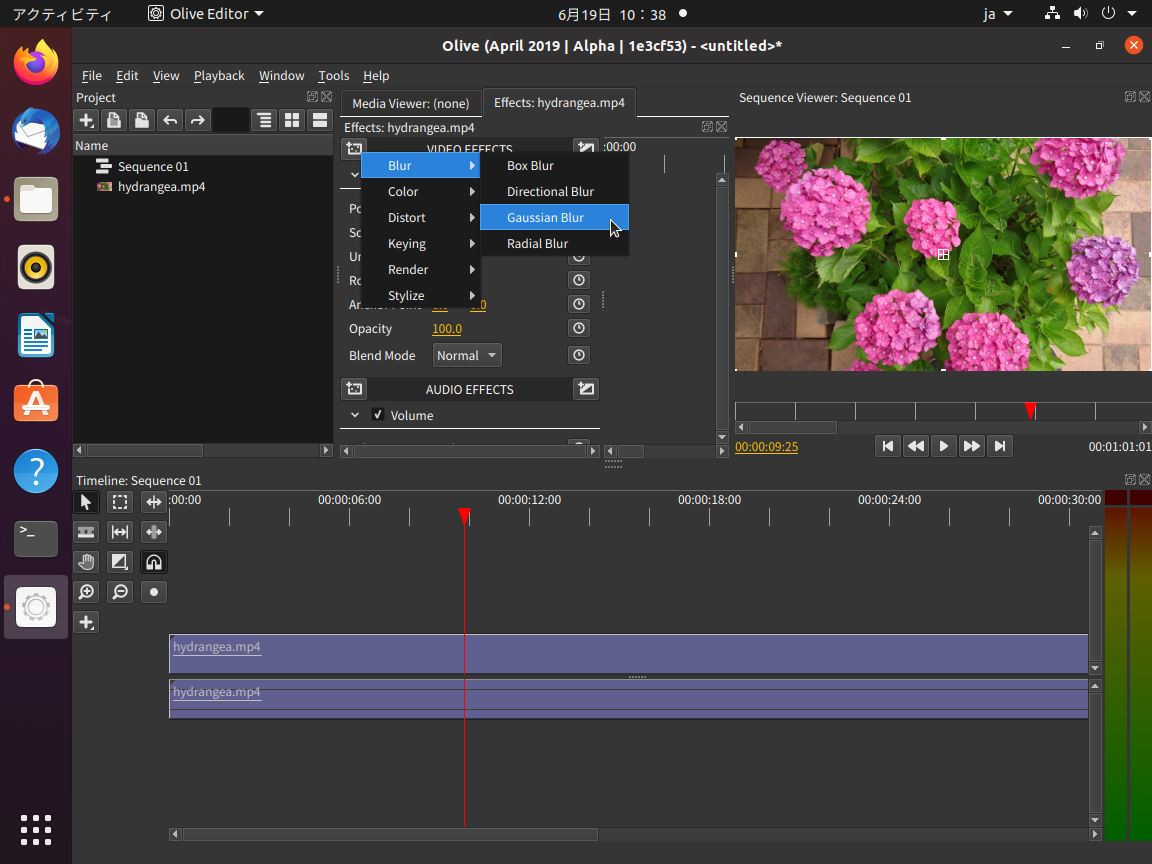Click the add audio transition icon
This screenshot has height=864, width=1152.
click(586, 389)
